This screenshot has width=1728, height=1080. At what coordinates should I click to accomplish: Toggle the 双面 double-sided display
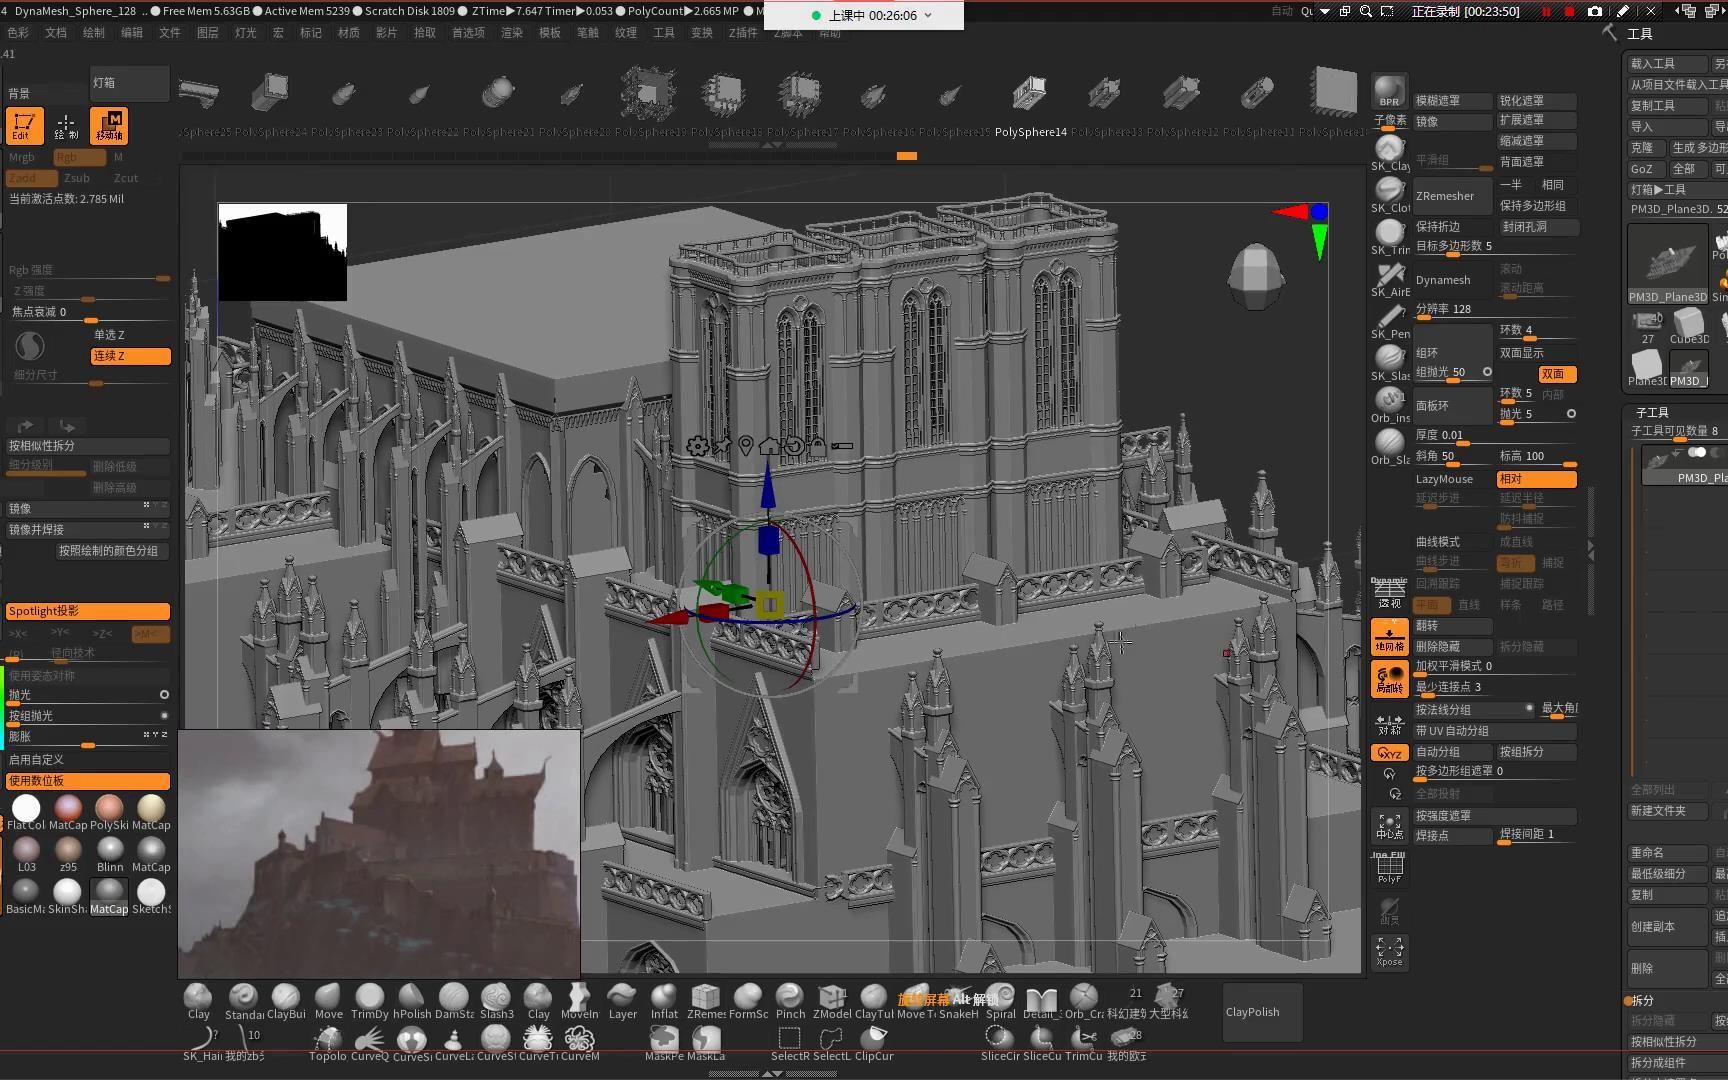pos(1556,373)
